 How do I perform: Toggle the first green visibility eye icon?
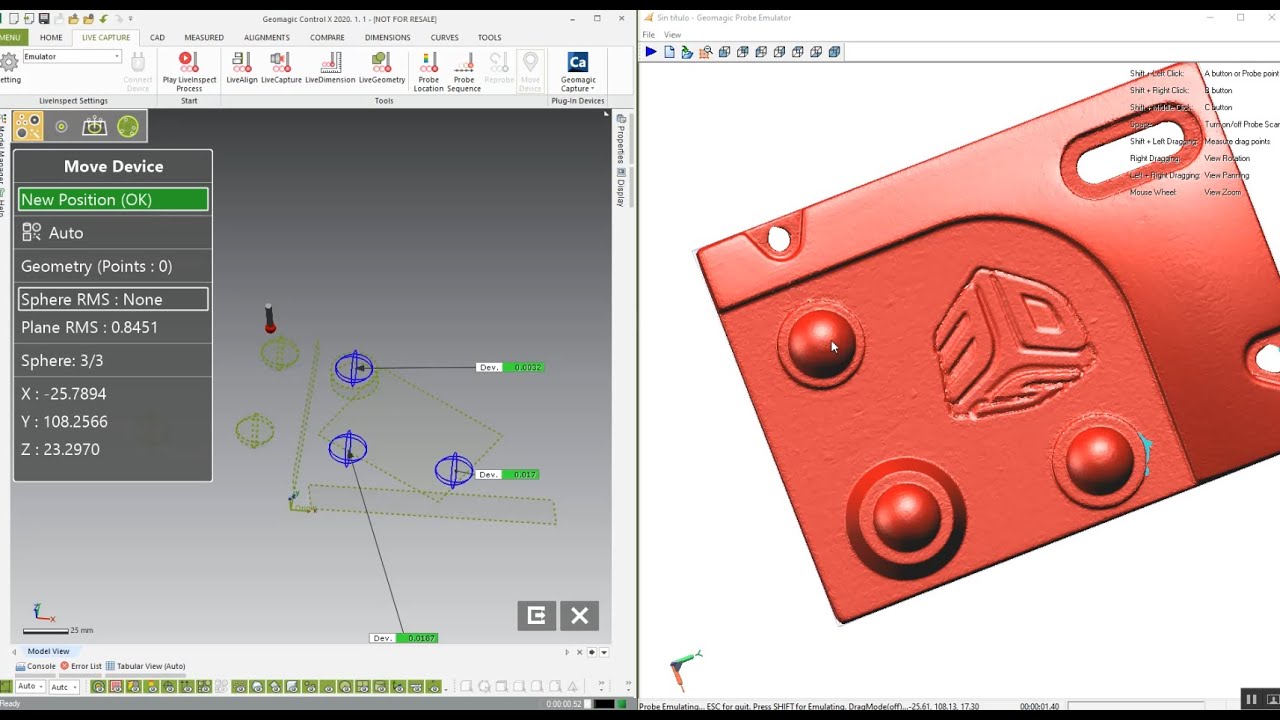point(98,687)
